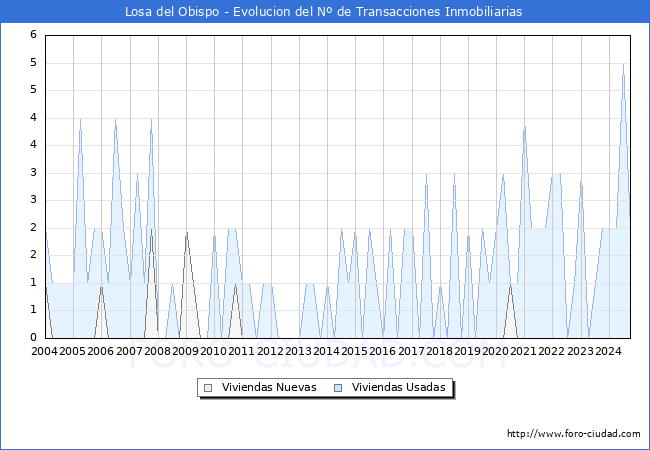Click the 2024 x-axis label
The image size is (650, 450).
click(x=609, y=351)
